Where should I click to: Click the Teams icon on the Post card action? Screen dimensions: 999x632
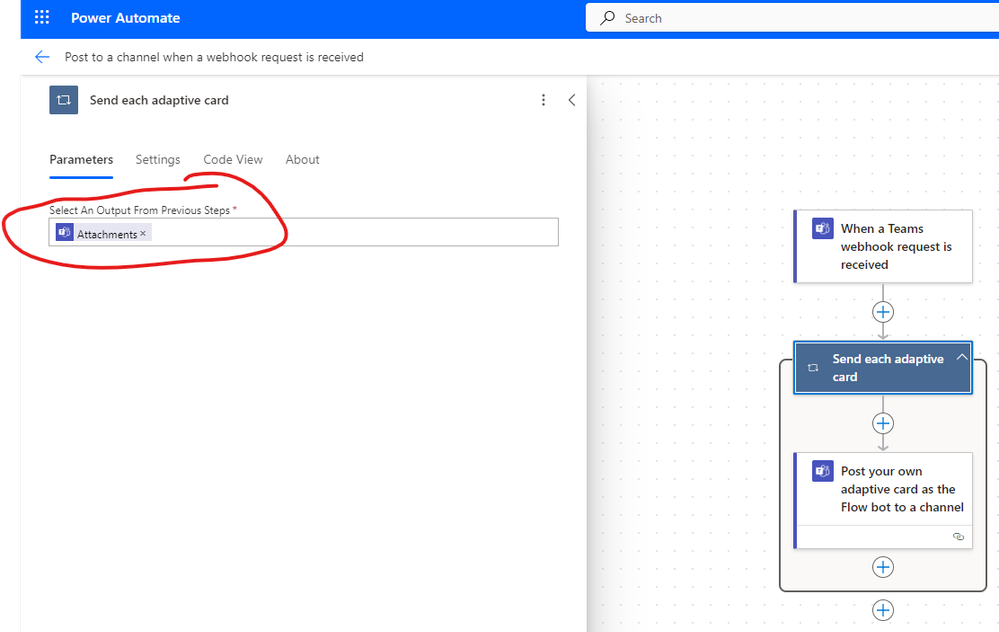point(823,471)
